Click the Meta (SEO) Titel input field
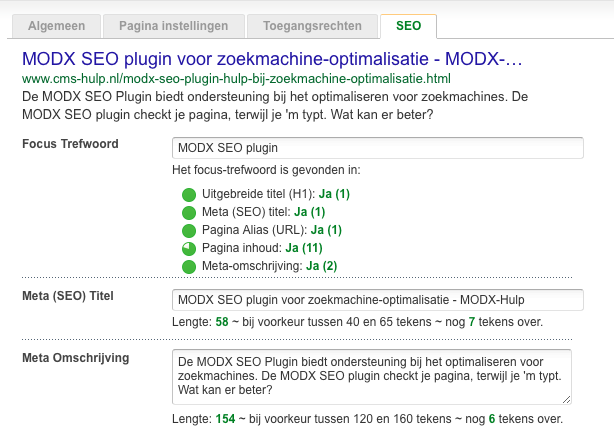Image resolution: width=614 pixels, height=436 pixels. (x=377, y=300)
